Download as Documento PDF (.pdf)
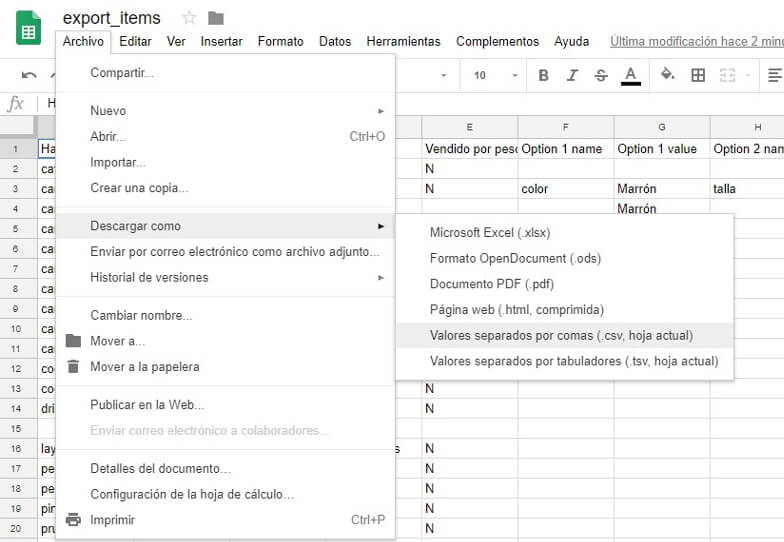The image size is (784, 542). point(564,284)
